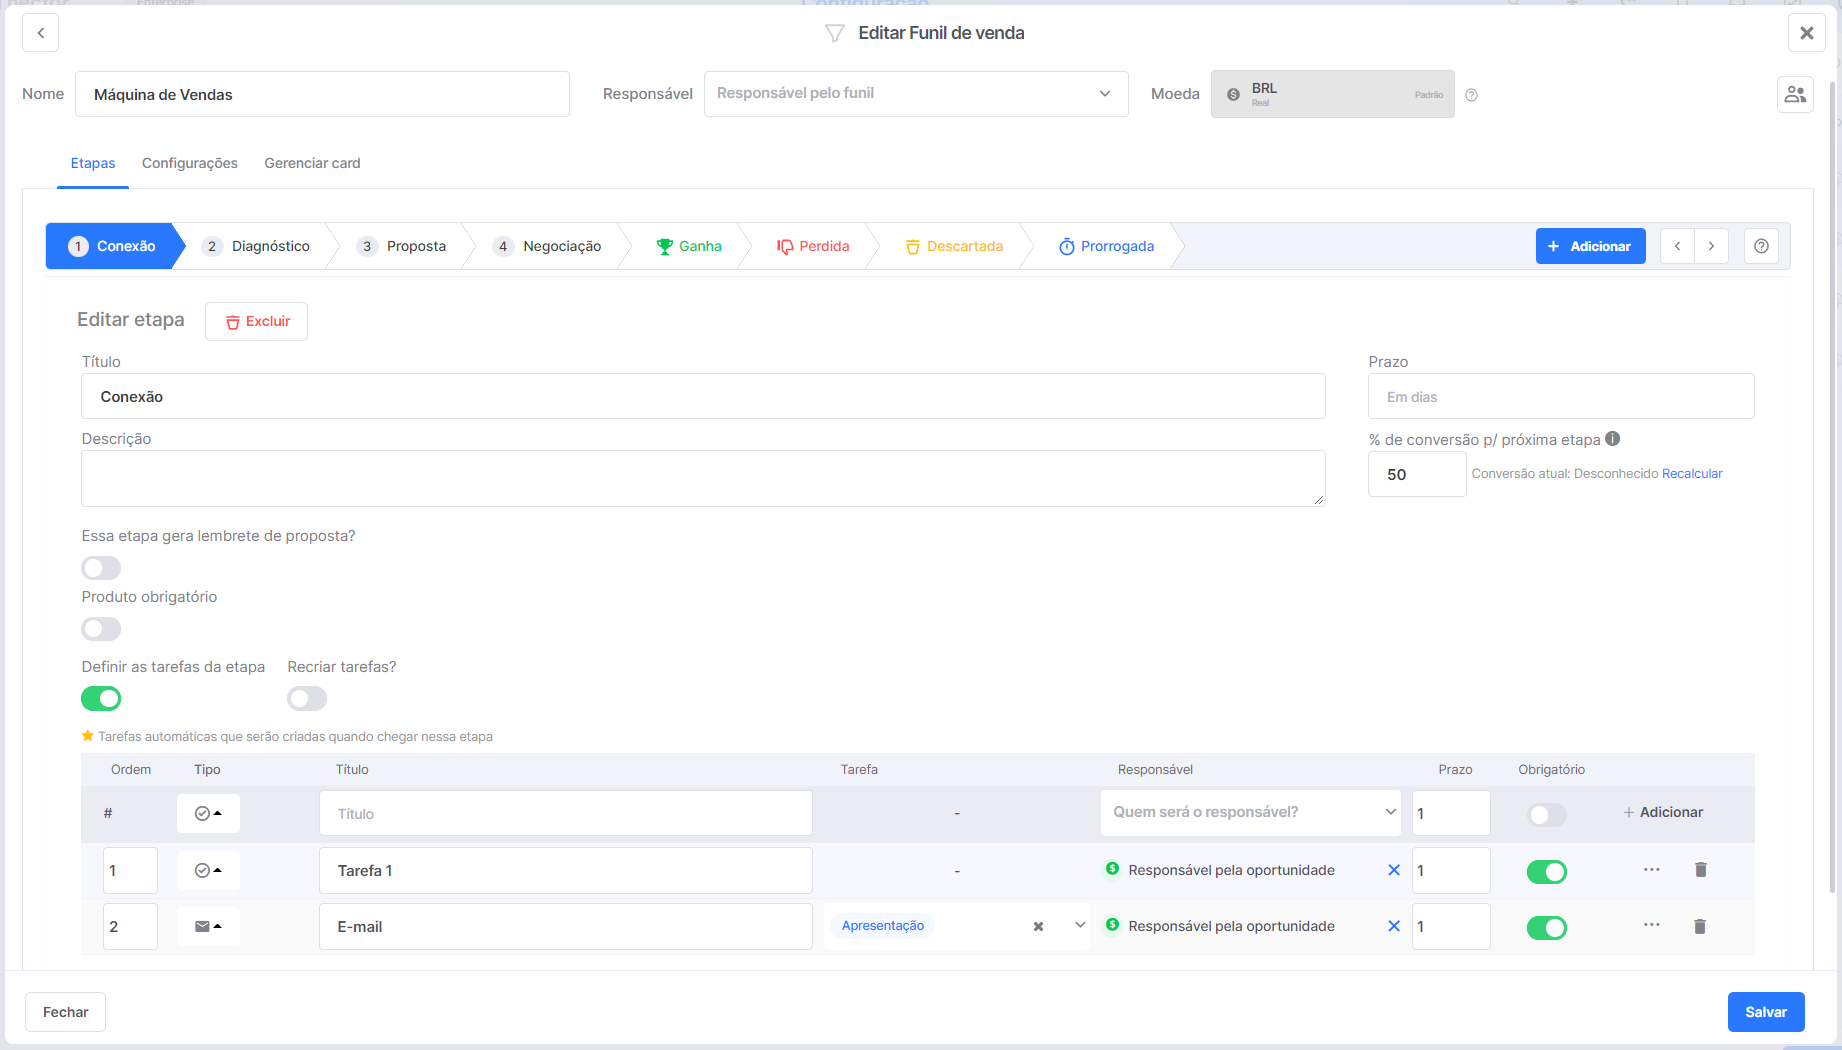Toggle Obrigatório for E-mail task
The width and height of the screenshot is (1842, 1050).
tap(1546, 928)
